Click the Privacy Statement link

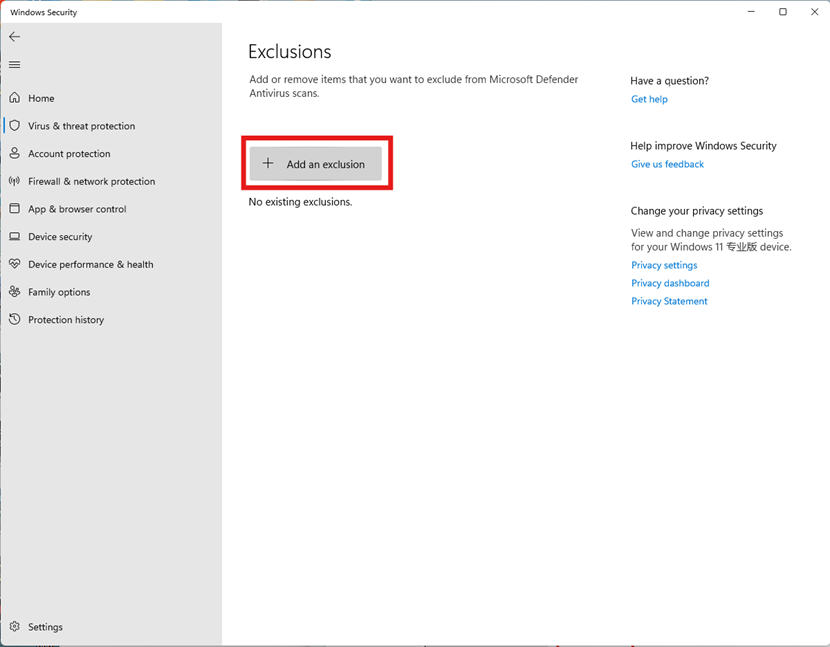669,301
